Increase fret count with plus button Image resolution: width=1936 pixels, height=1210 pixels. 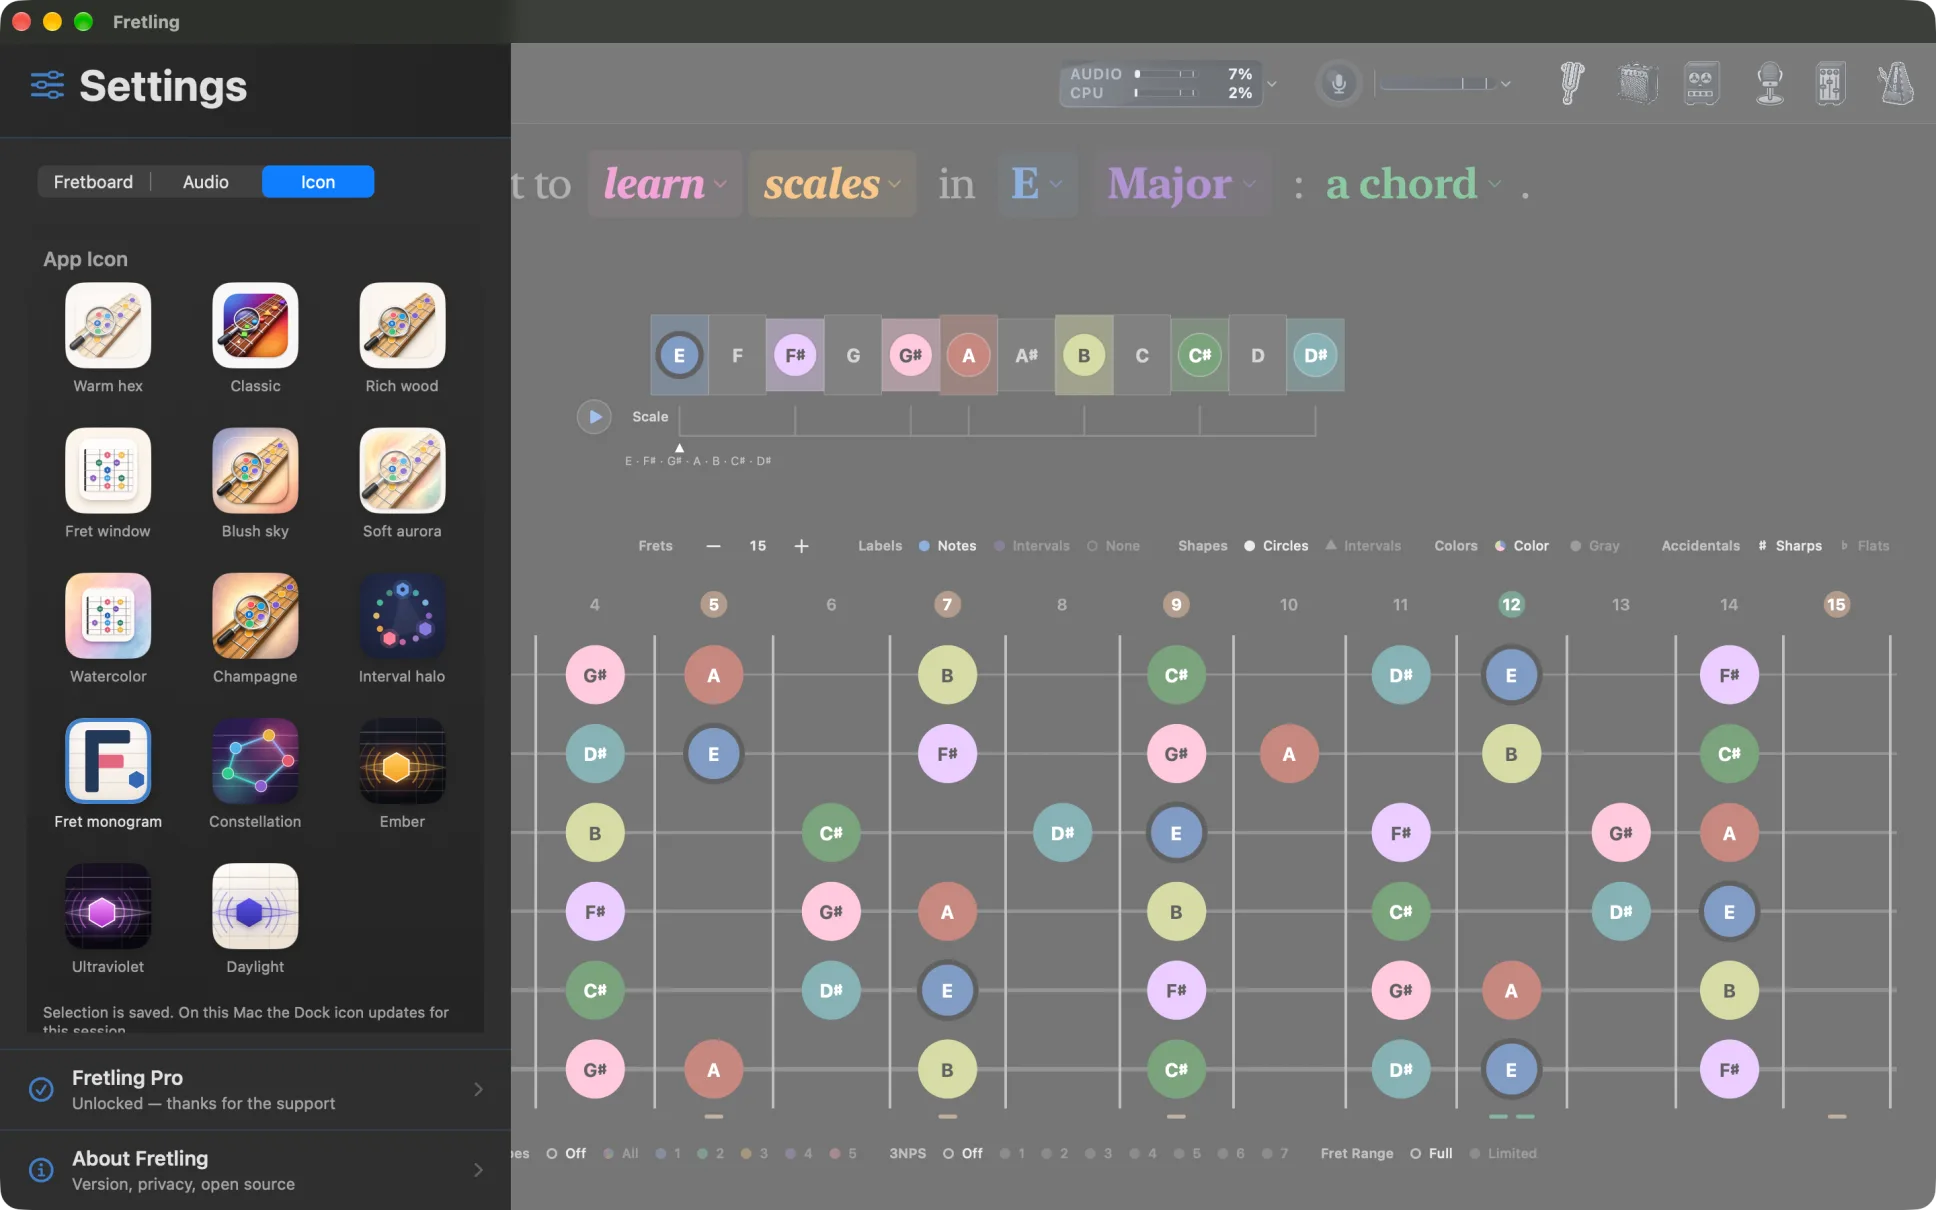801,546
